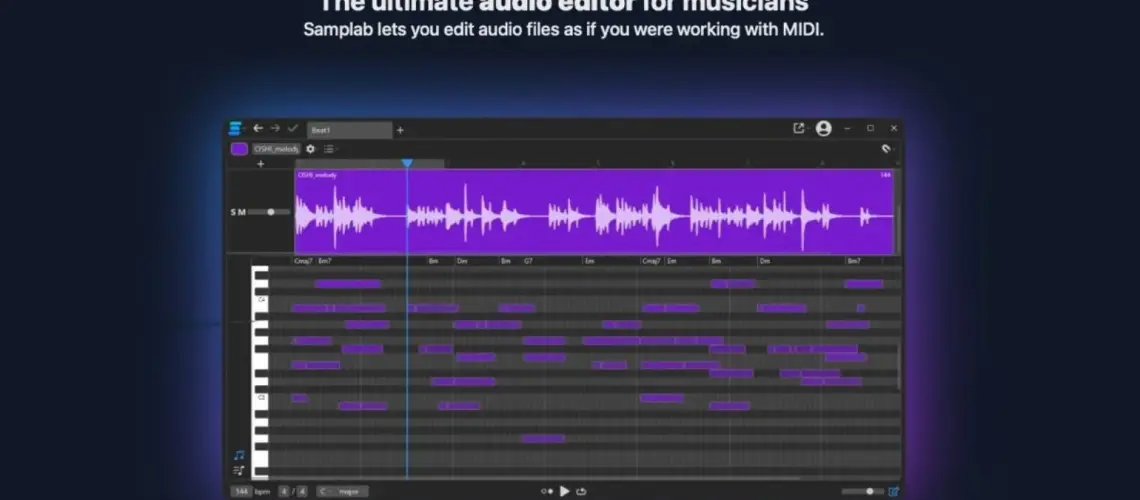Screen dimensions: 1140x500
Task: Toggle the snap magnet icon
Action: pos(886,149)
